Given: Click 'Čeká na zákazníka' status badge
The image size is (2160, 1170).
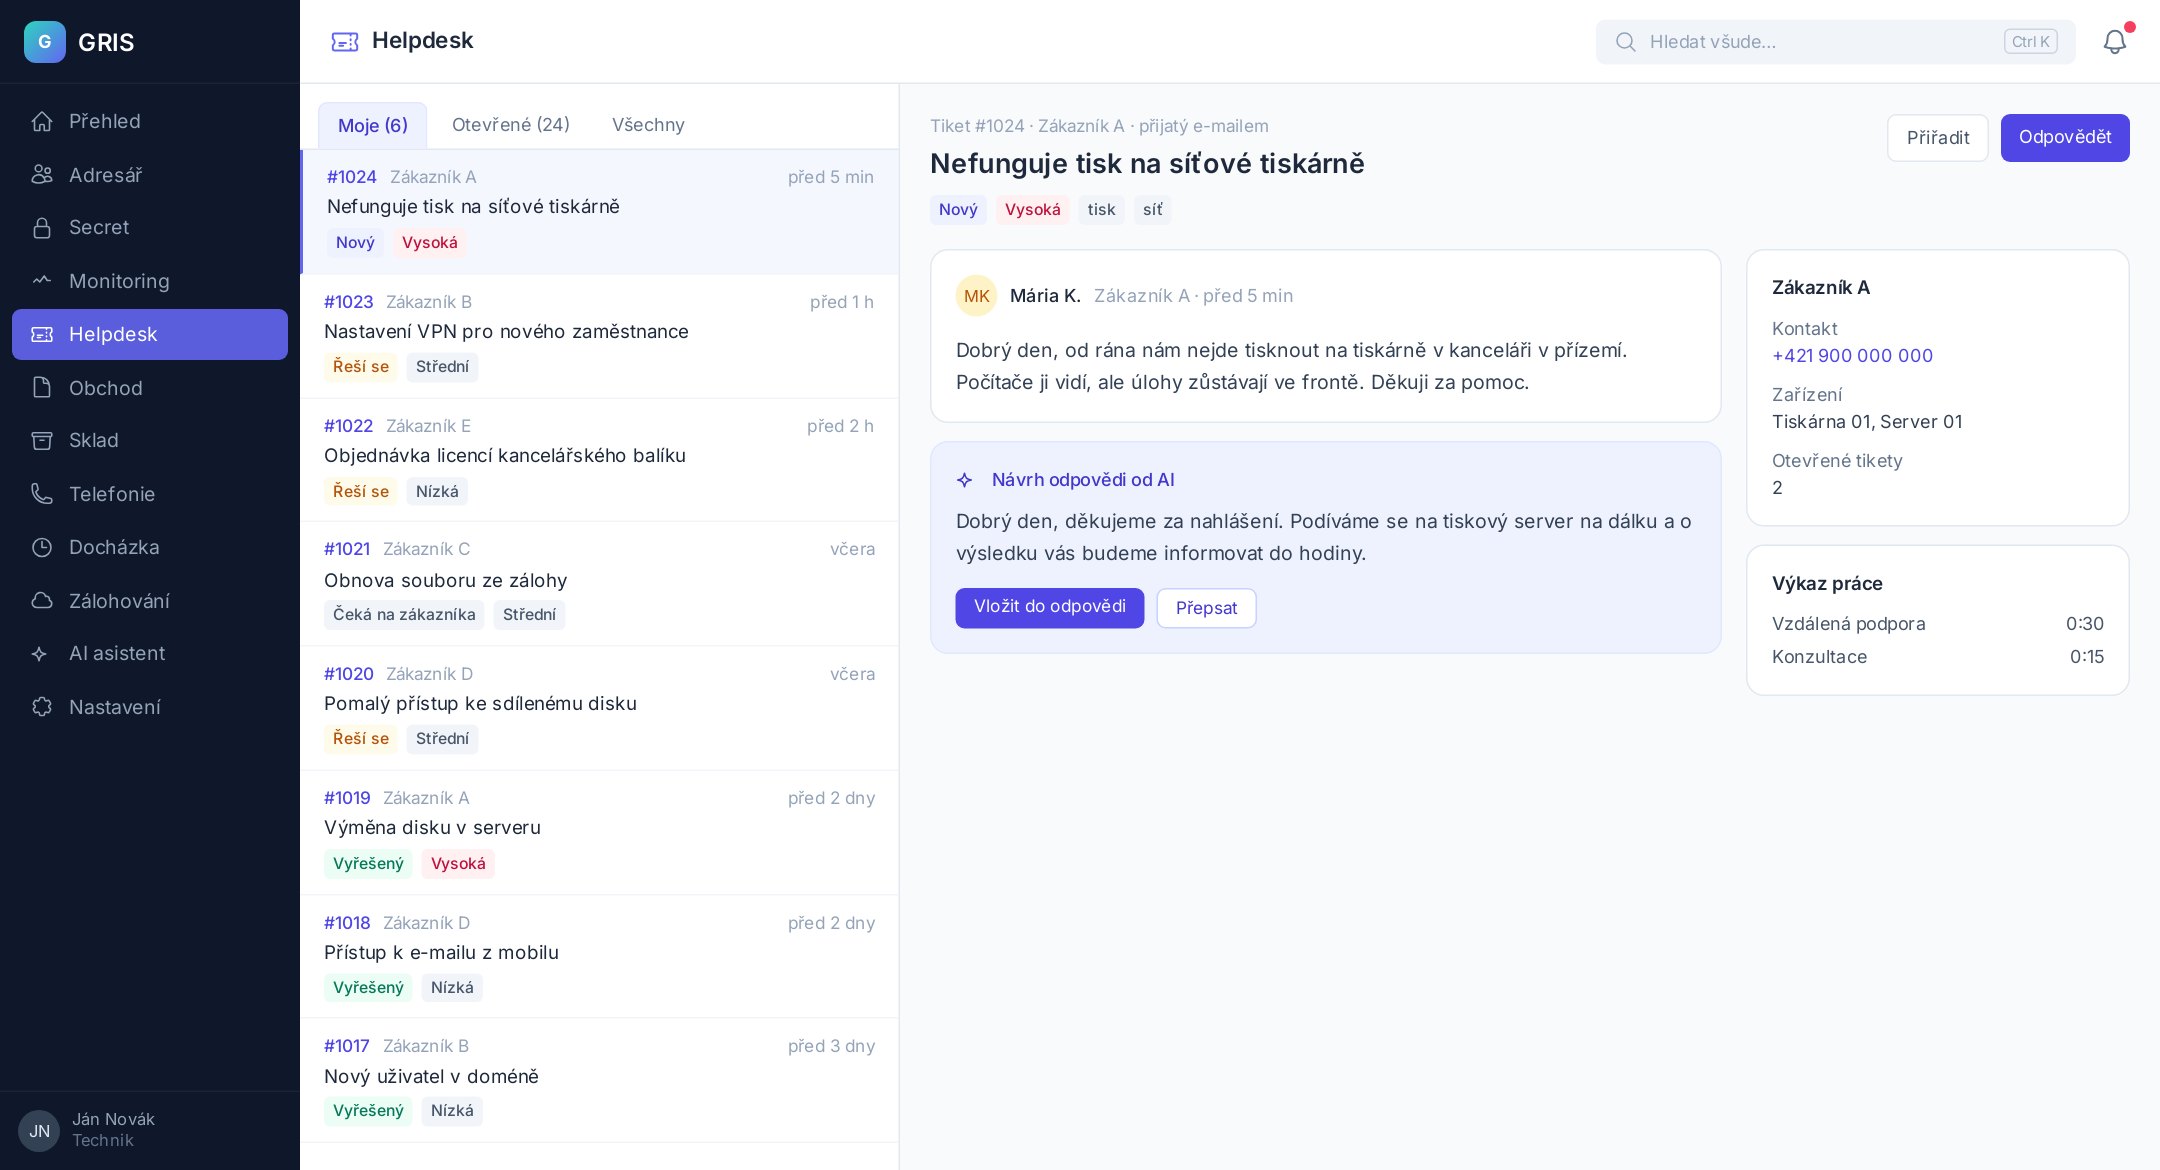Looking at the screenshot, I should [x=404, y=615].
